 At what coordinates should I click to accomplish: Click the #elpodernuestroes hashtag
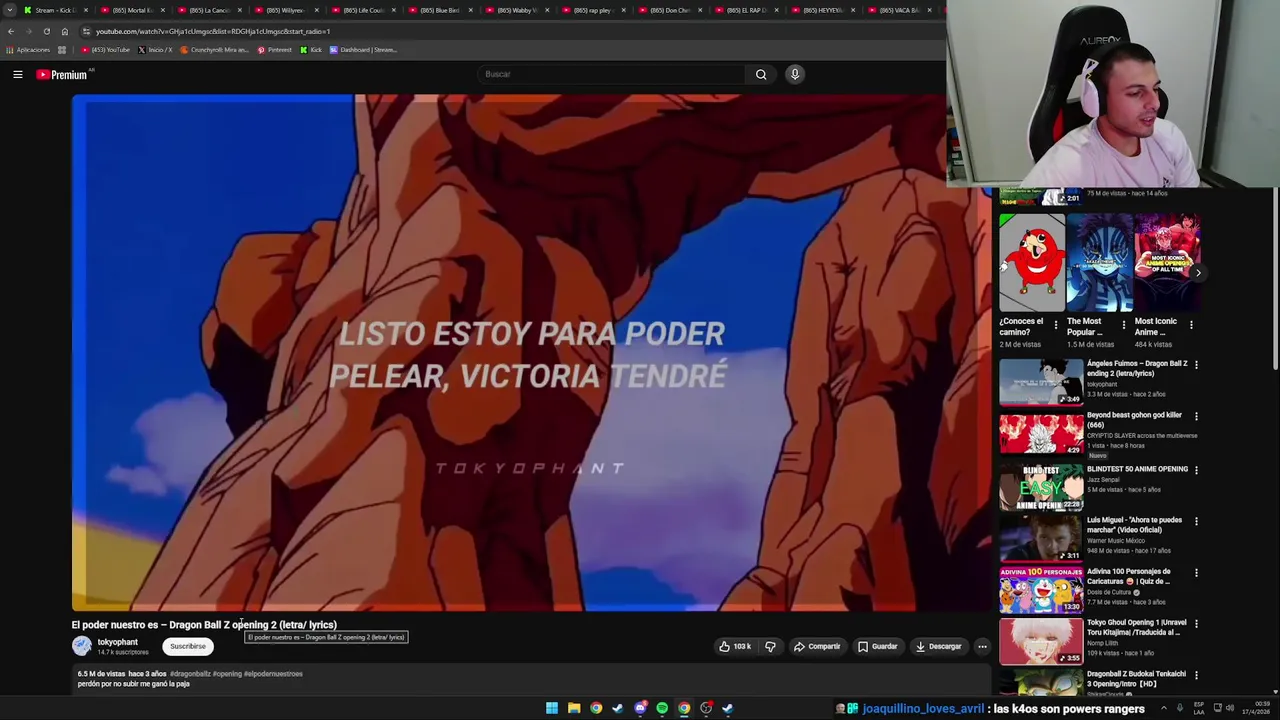pyautogui.click(x=273, y=674)
